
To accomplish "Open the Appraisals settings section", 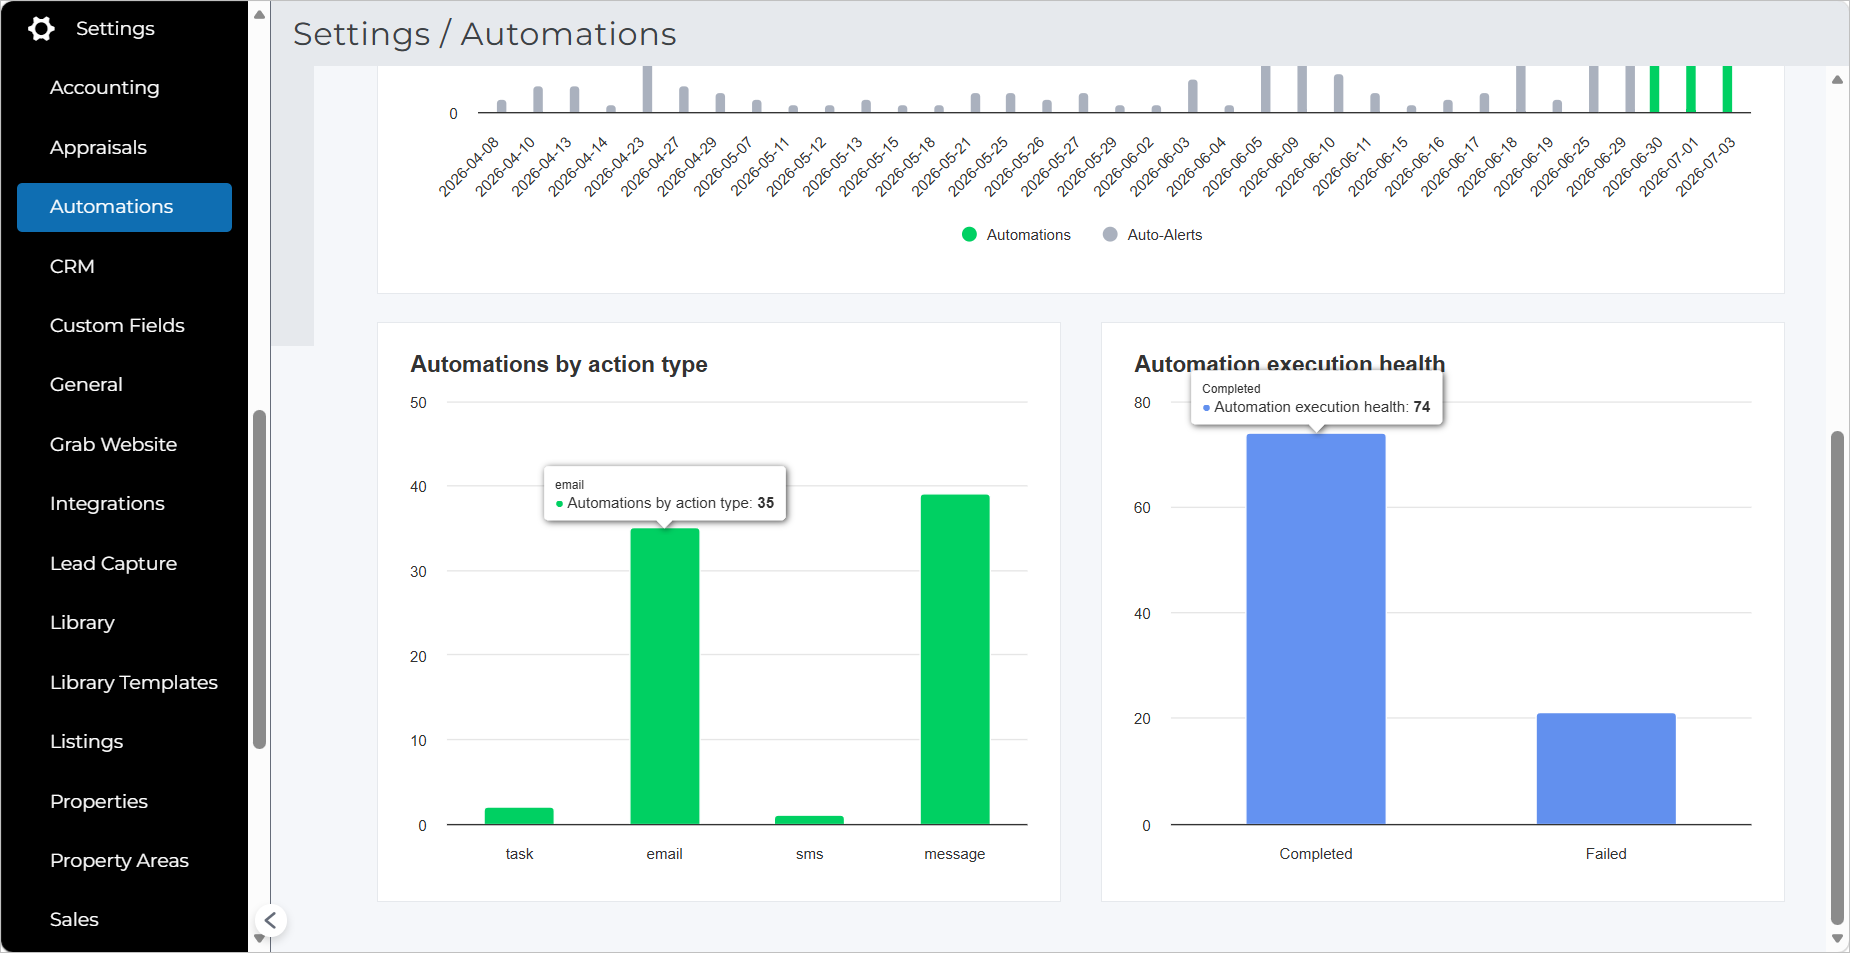I will pos(98,148).
